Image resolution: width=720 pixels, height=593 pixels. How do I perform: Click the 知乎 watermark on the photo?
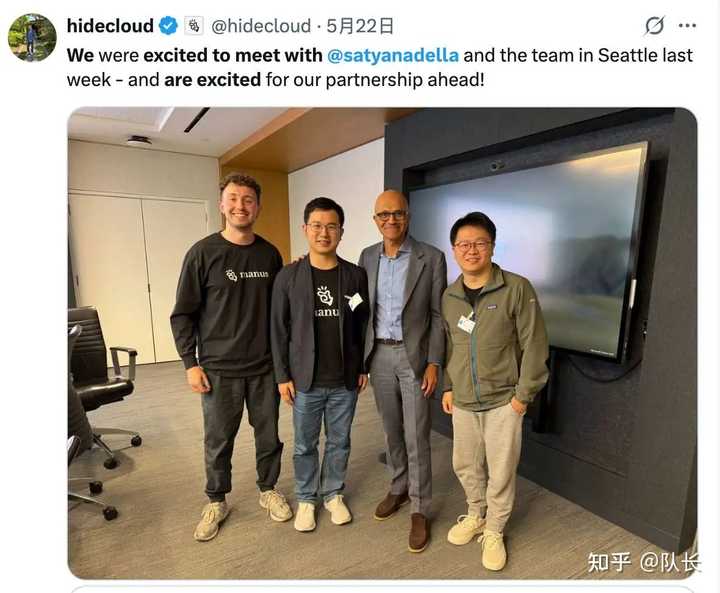609,563
